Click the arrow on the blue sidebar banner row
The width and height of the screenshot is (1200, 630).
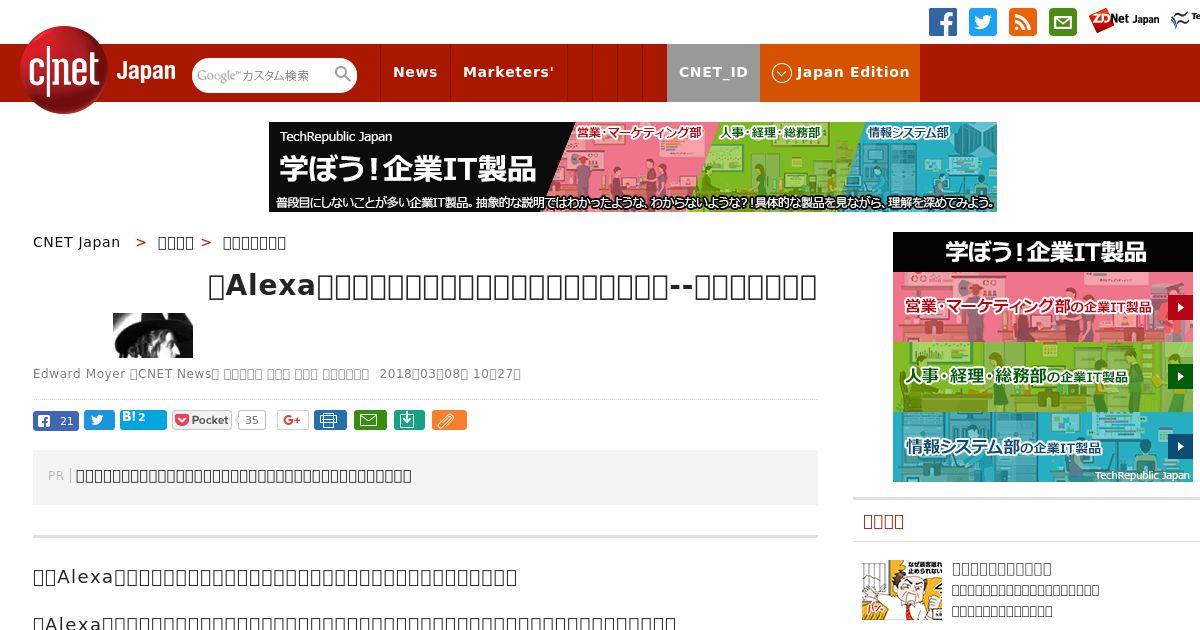point(1180,447)
